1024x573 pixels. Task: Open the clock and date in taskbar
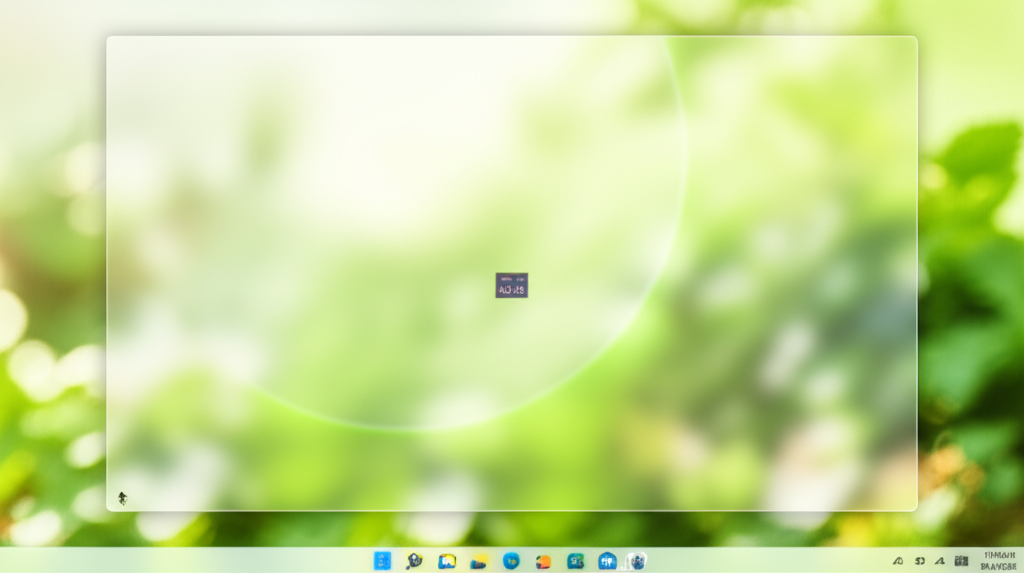[999, 560]
